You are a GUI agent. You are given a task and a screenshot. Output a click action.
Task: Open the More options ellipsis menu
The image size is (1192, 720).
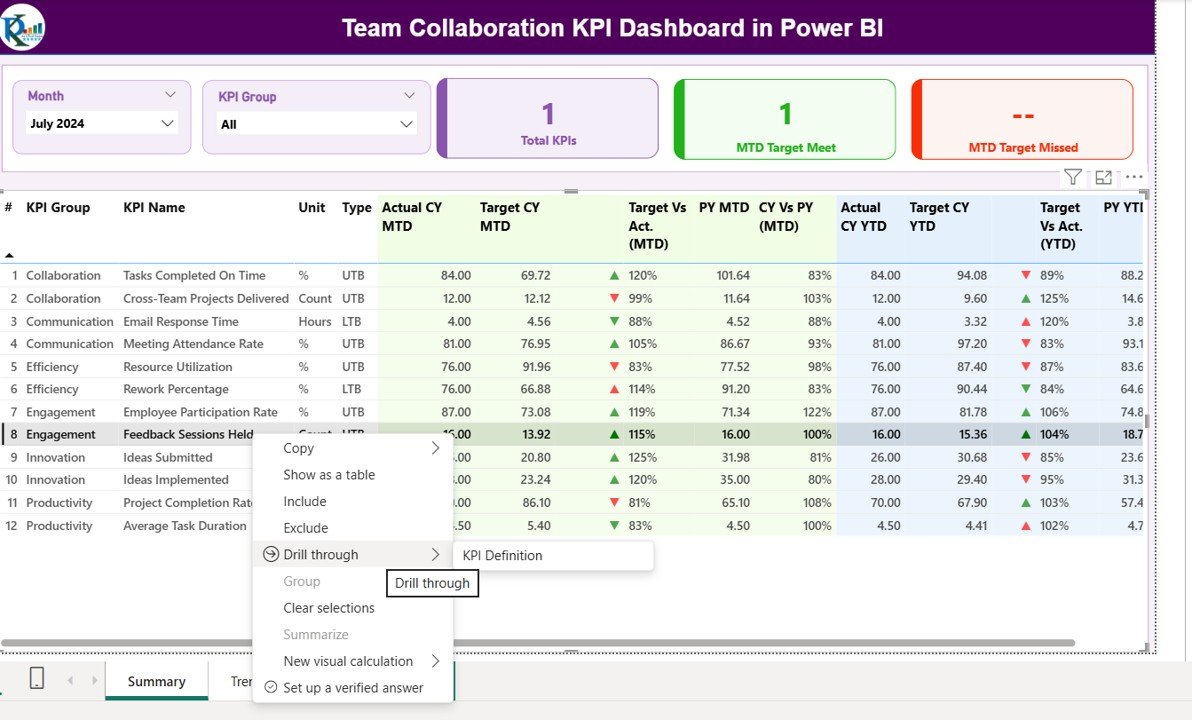tap(1134, 177)
